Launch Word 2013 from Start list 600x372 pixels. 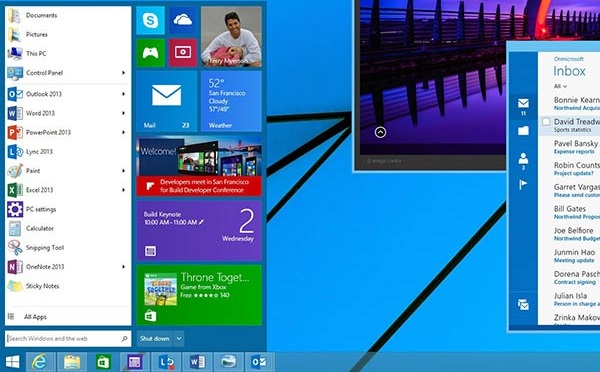coord(69,113)
